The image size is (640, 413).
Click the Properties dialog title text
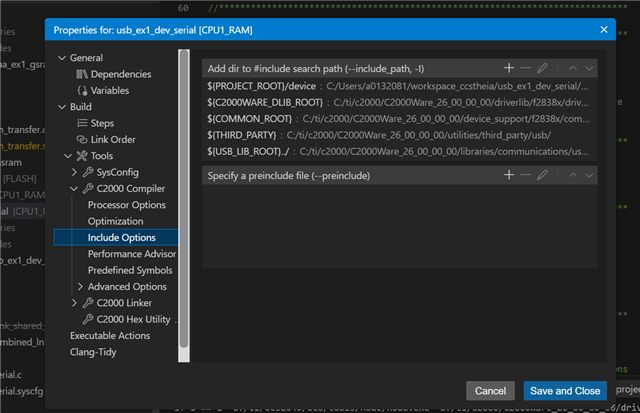(153, 30)
